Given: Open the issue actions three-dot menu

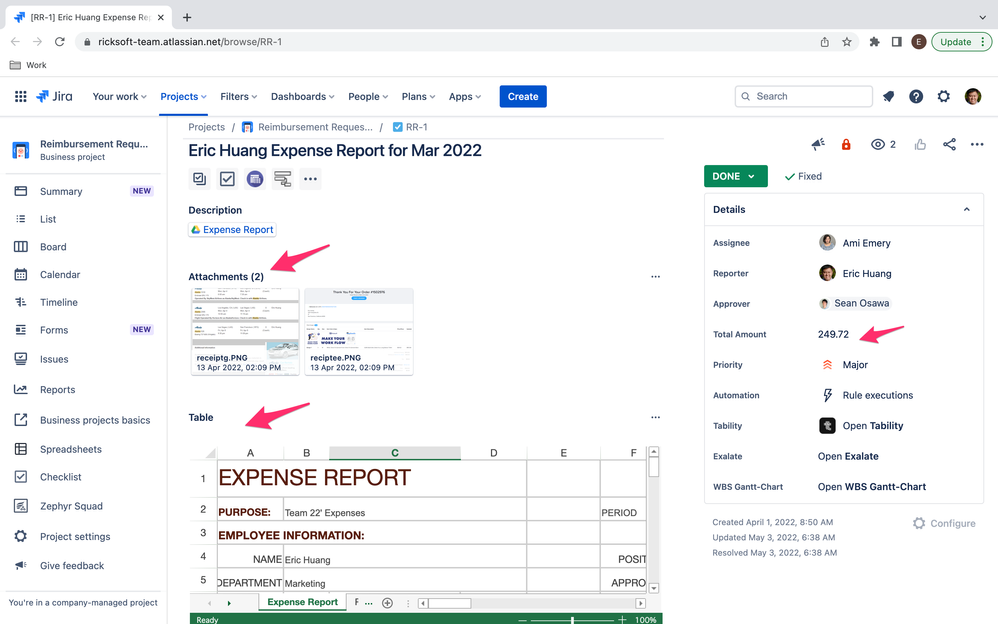Looking at the screenshot, I should tap(977, 145).
